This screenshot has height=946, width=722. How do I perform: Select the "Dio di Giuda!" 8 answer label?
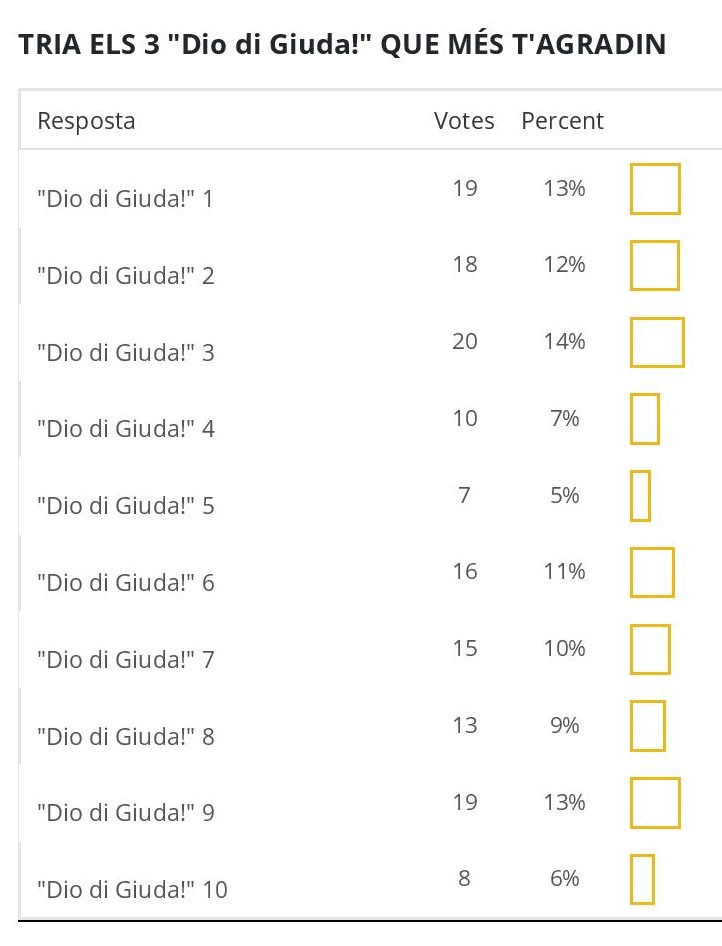(125, 737)
